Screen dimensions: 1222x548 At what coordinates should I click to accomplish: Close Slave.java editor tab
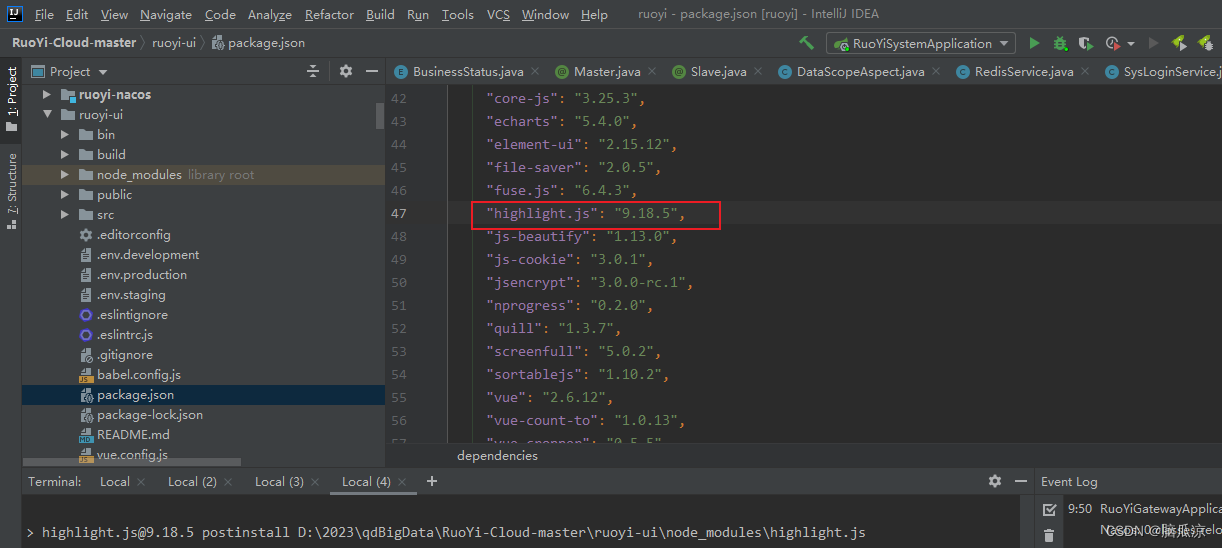(x=758, y=72)
